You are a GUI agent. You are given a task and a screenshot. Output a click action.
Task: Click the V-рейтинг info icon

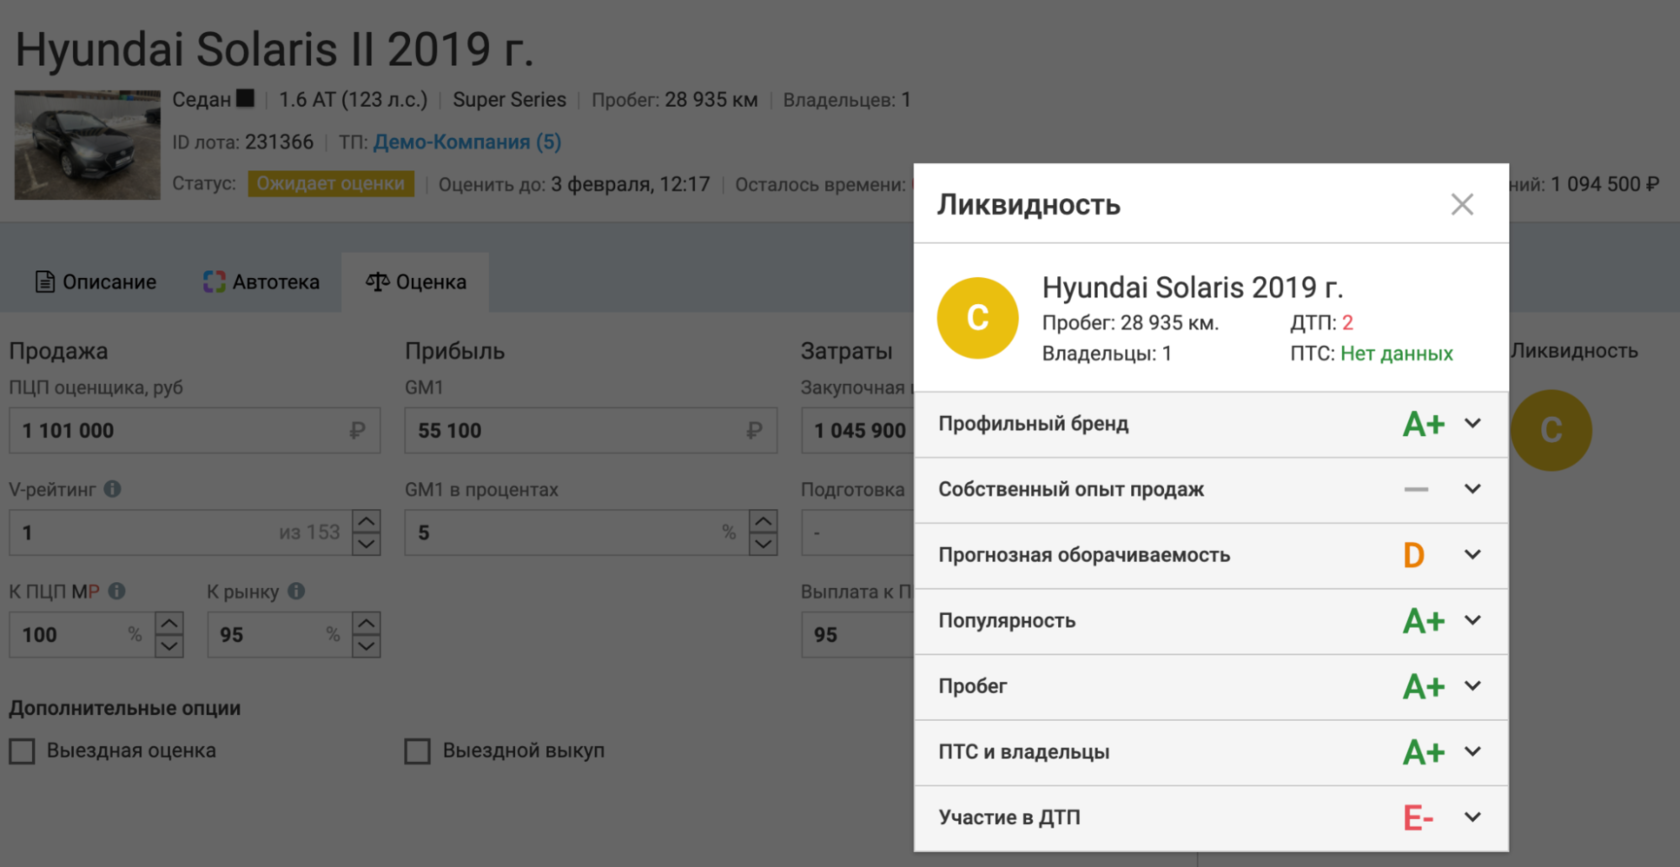[113, 489]
